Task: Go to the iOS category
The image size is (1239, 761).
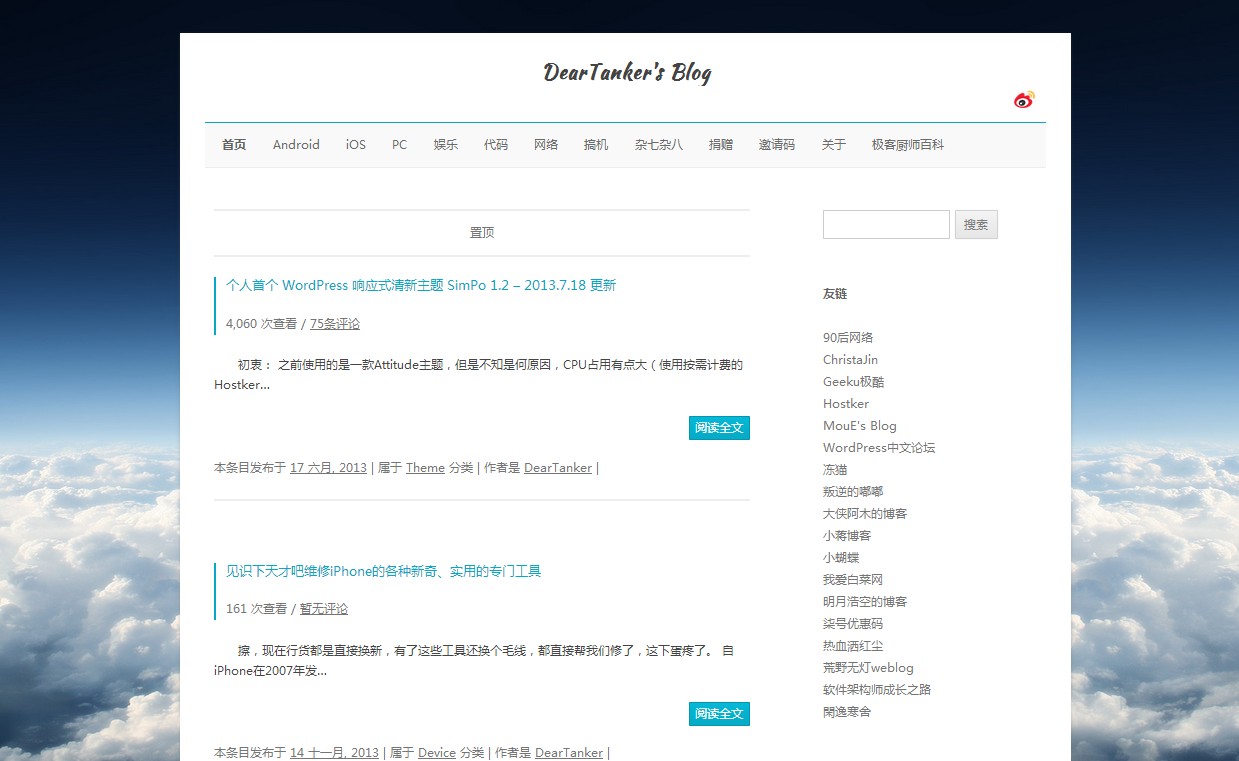Action: tap(356, 145)
